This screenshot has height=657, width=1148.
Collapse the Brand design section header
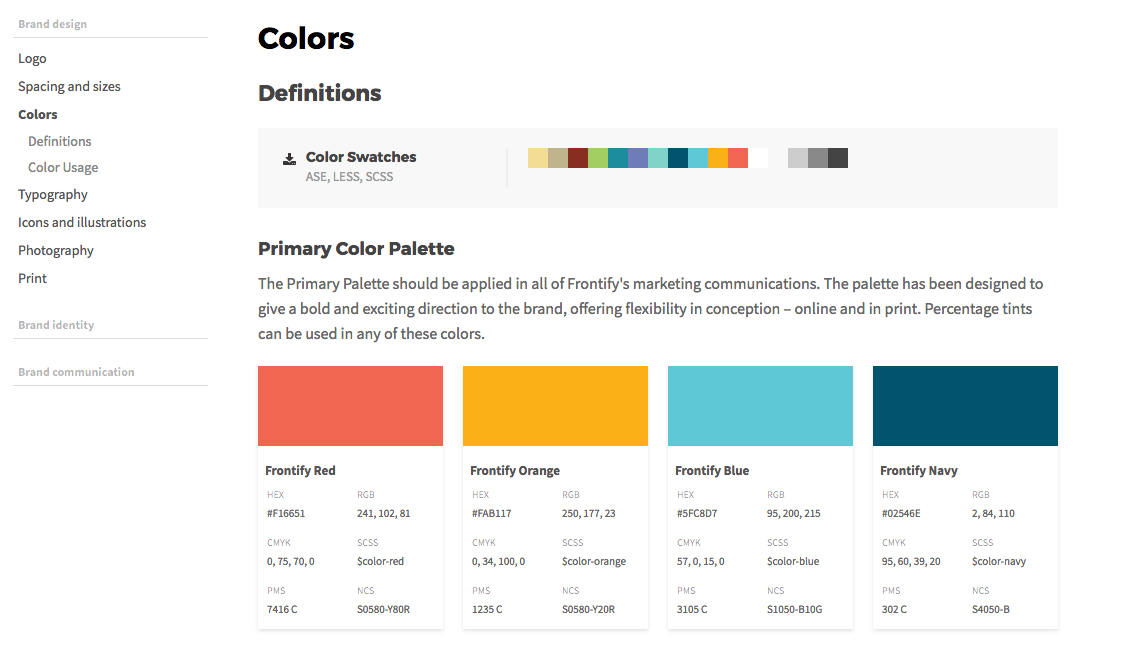coord(53,24)
